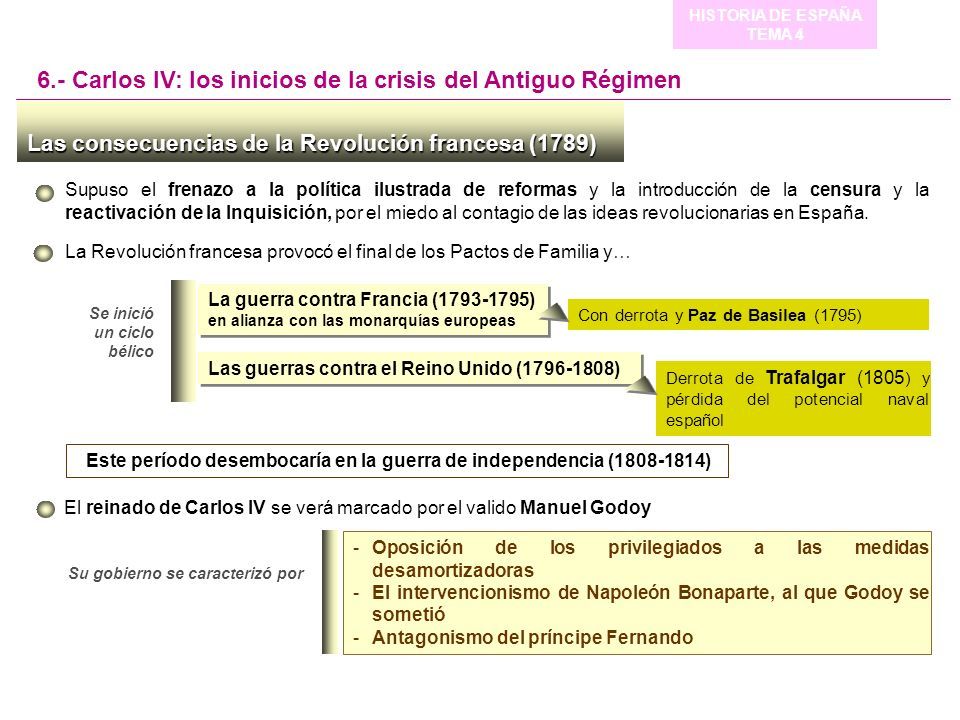This screenshot has width=960, height=720.
Task: Click the year '(1805)' in the Trafalgar box
Action: pos(884,378)
